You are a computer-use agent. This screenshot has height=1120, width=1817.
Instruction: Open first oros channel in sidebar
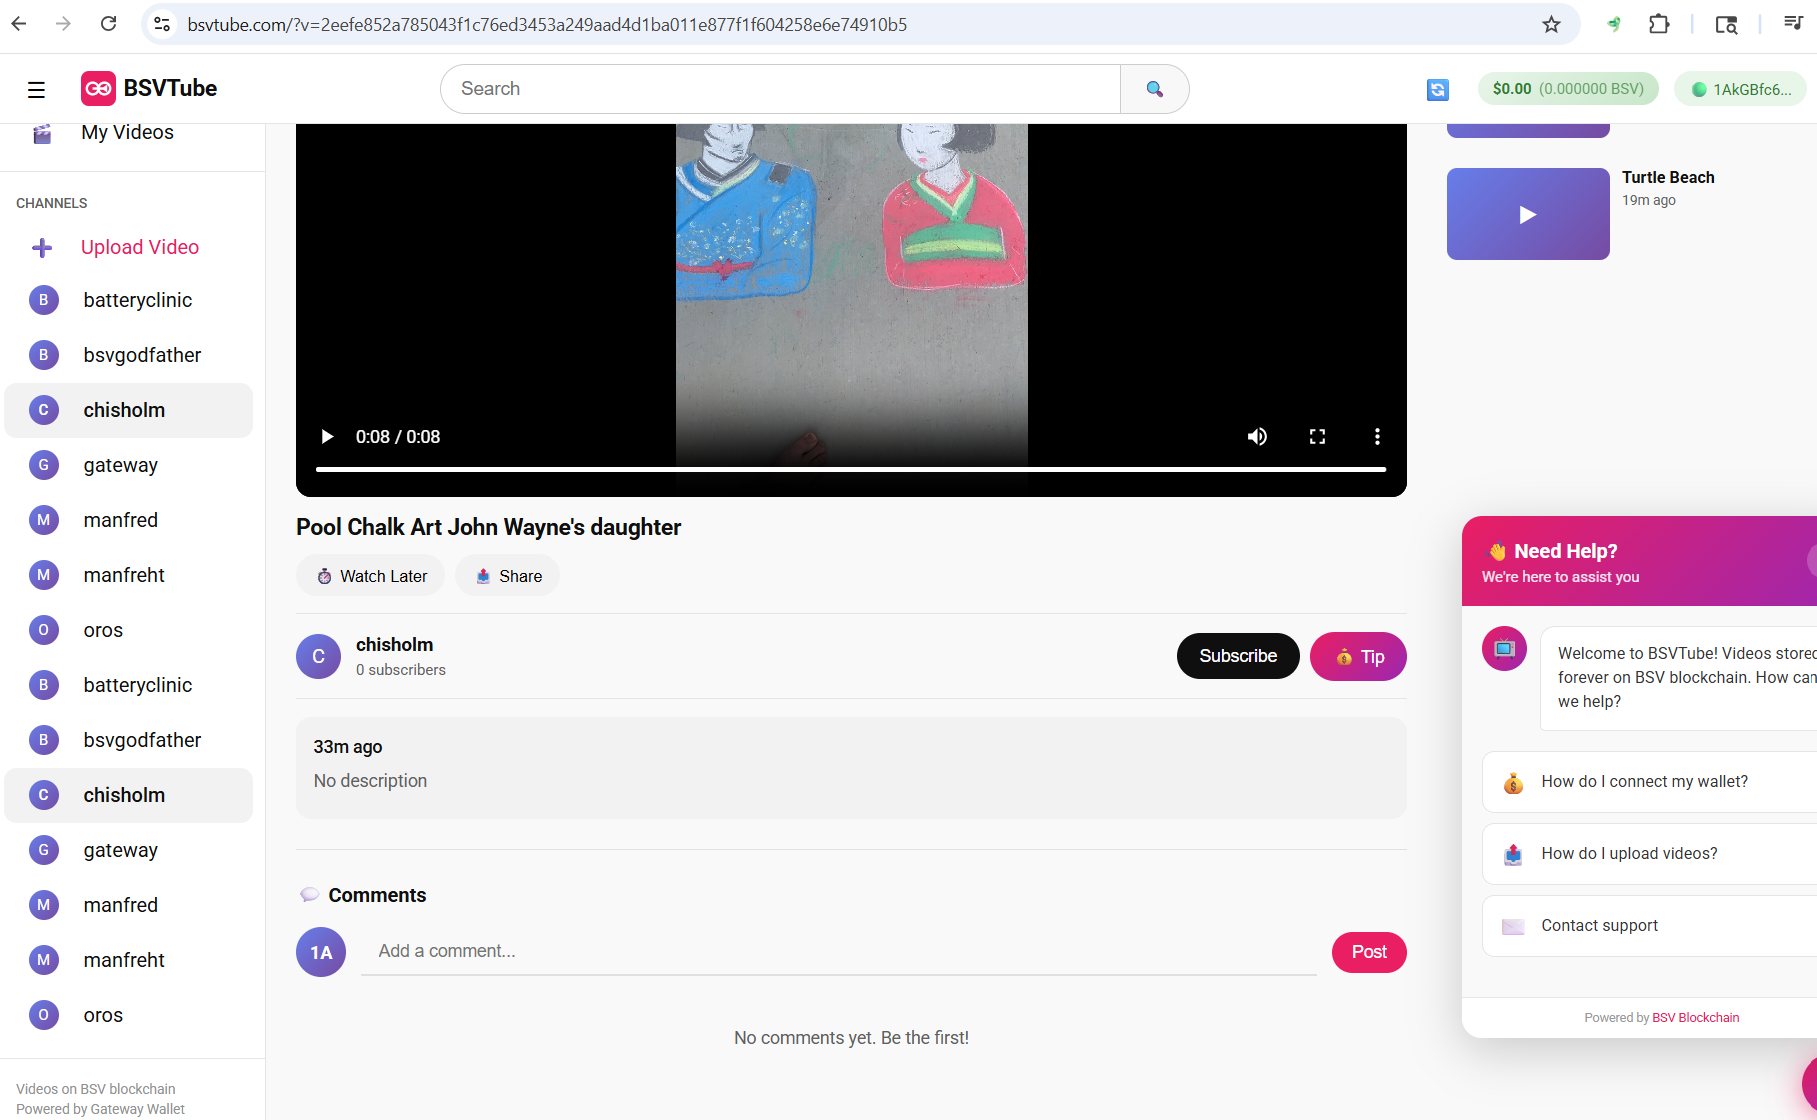pyautogui.click(x=128, y=630)
